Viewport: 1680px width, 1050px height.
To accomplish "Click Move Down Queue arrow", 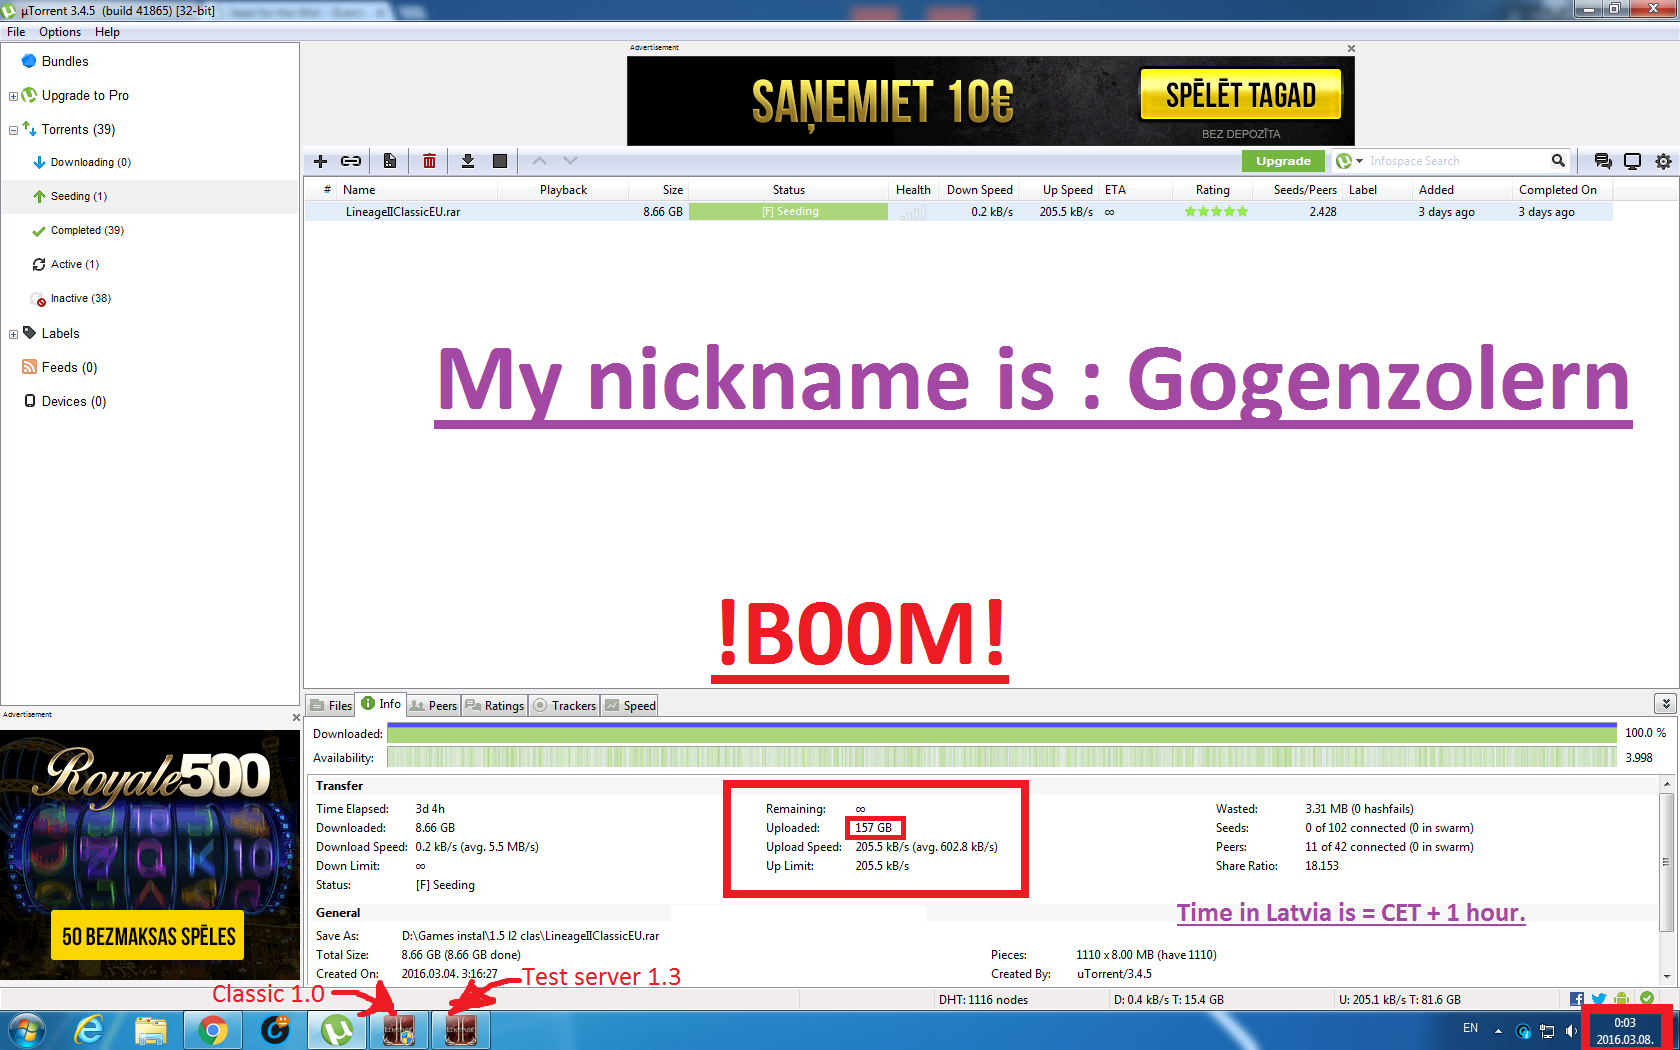I will pos(570,160).
